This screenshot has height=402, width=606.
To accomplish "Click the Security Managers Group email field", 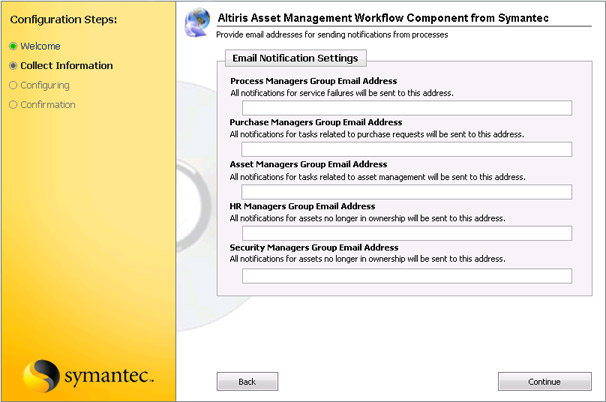I will click(407, 276).
